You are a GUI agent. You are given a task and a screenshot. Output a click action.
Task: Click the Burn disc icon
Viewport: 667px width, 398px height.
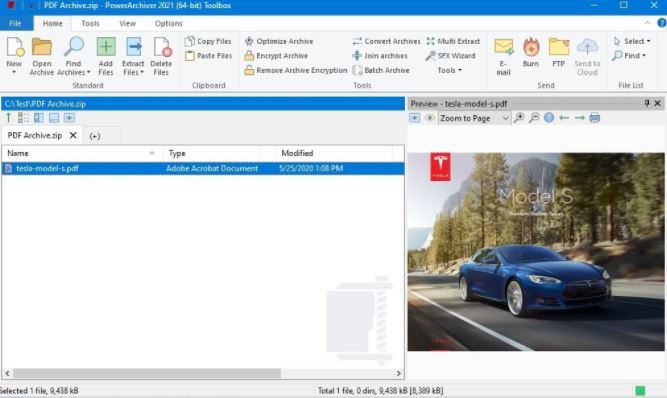531,47
